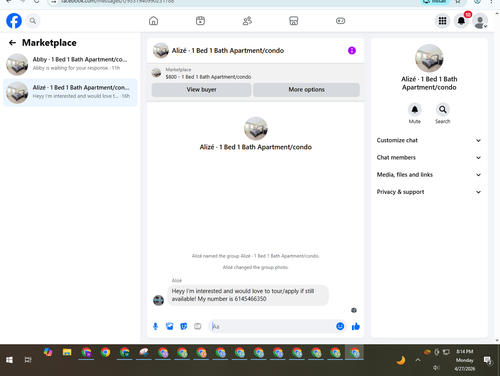Open the Facebook logo home link
The image size is (500, 376).
point(14,21)
